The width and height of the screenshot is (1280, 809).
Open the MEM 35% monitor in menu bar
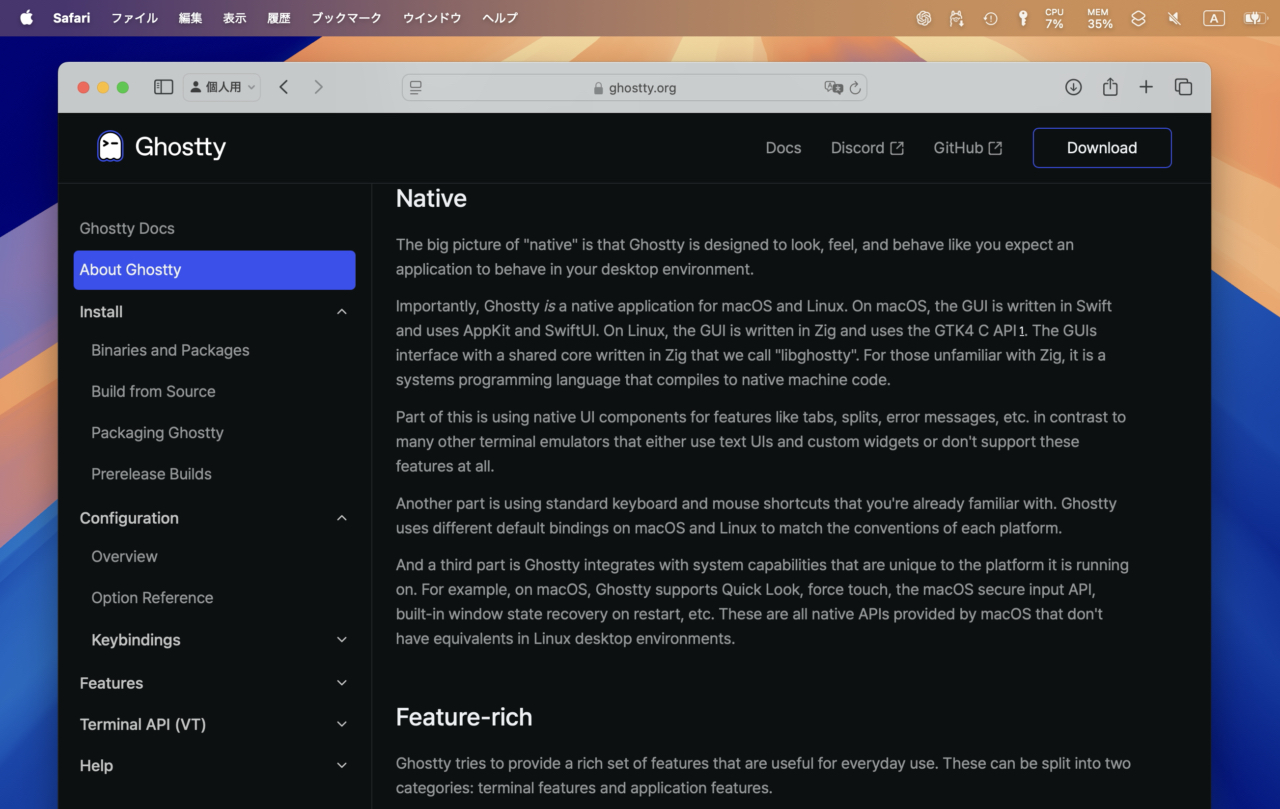click(1100, 18)
